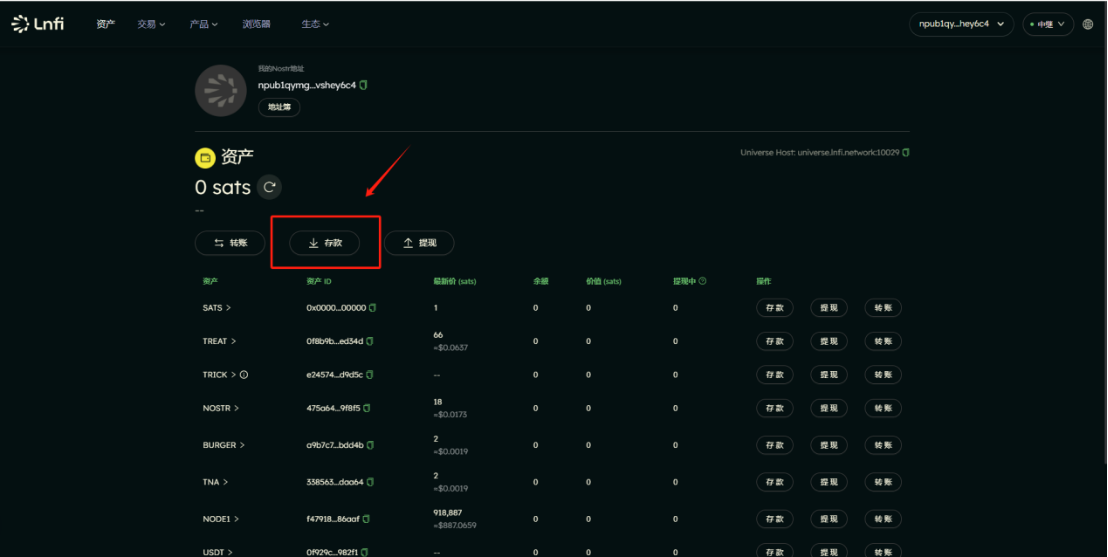Deposit TREAT using its row 存款 button

774,341
